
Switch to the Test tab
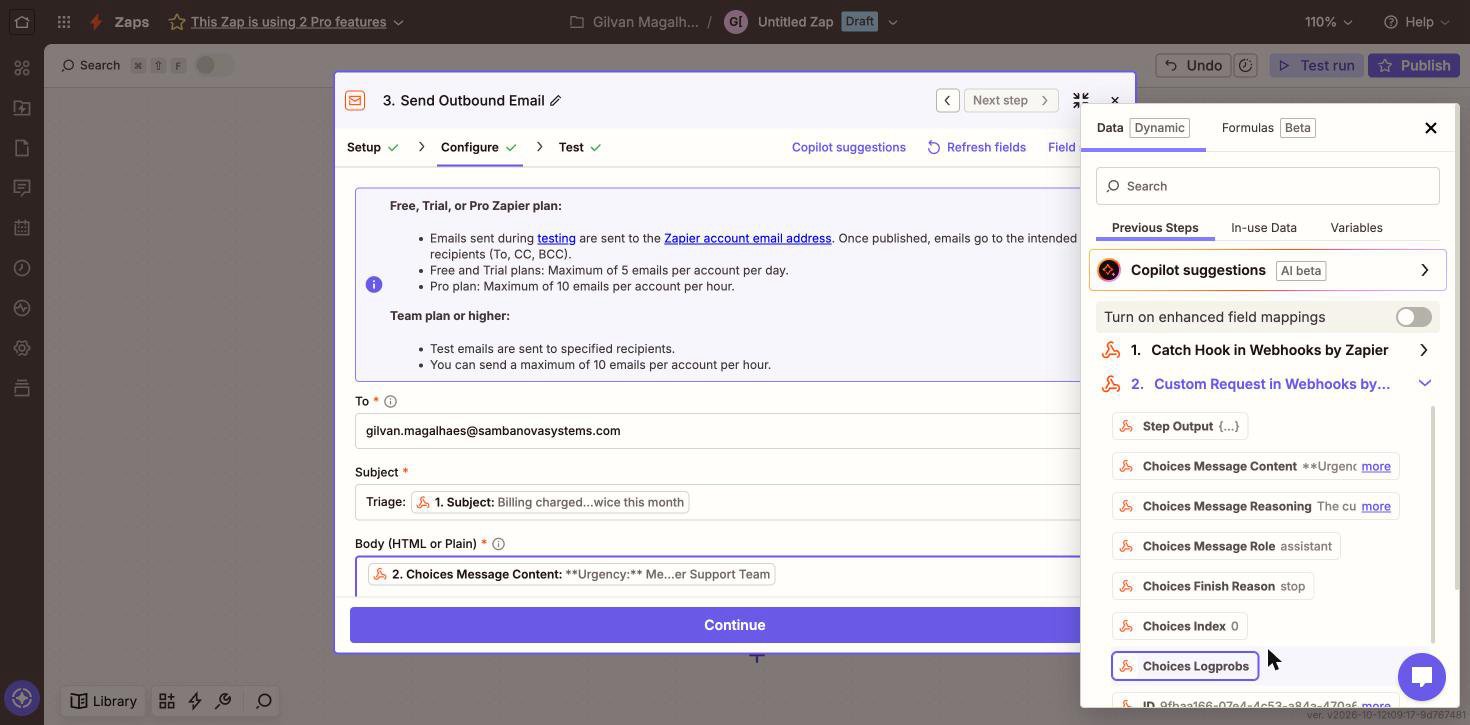point(580,147)
